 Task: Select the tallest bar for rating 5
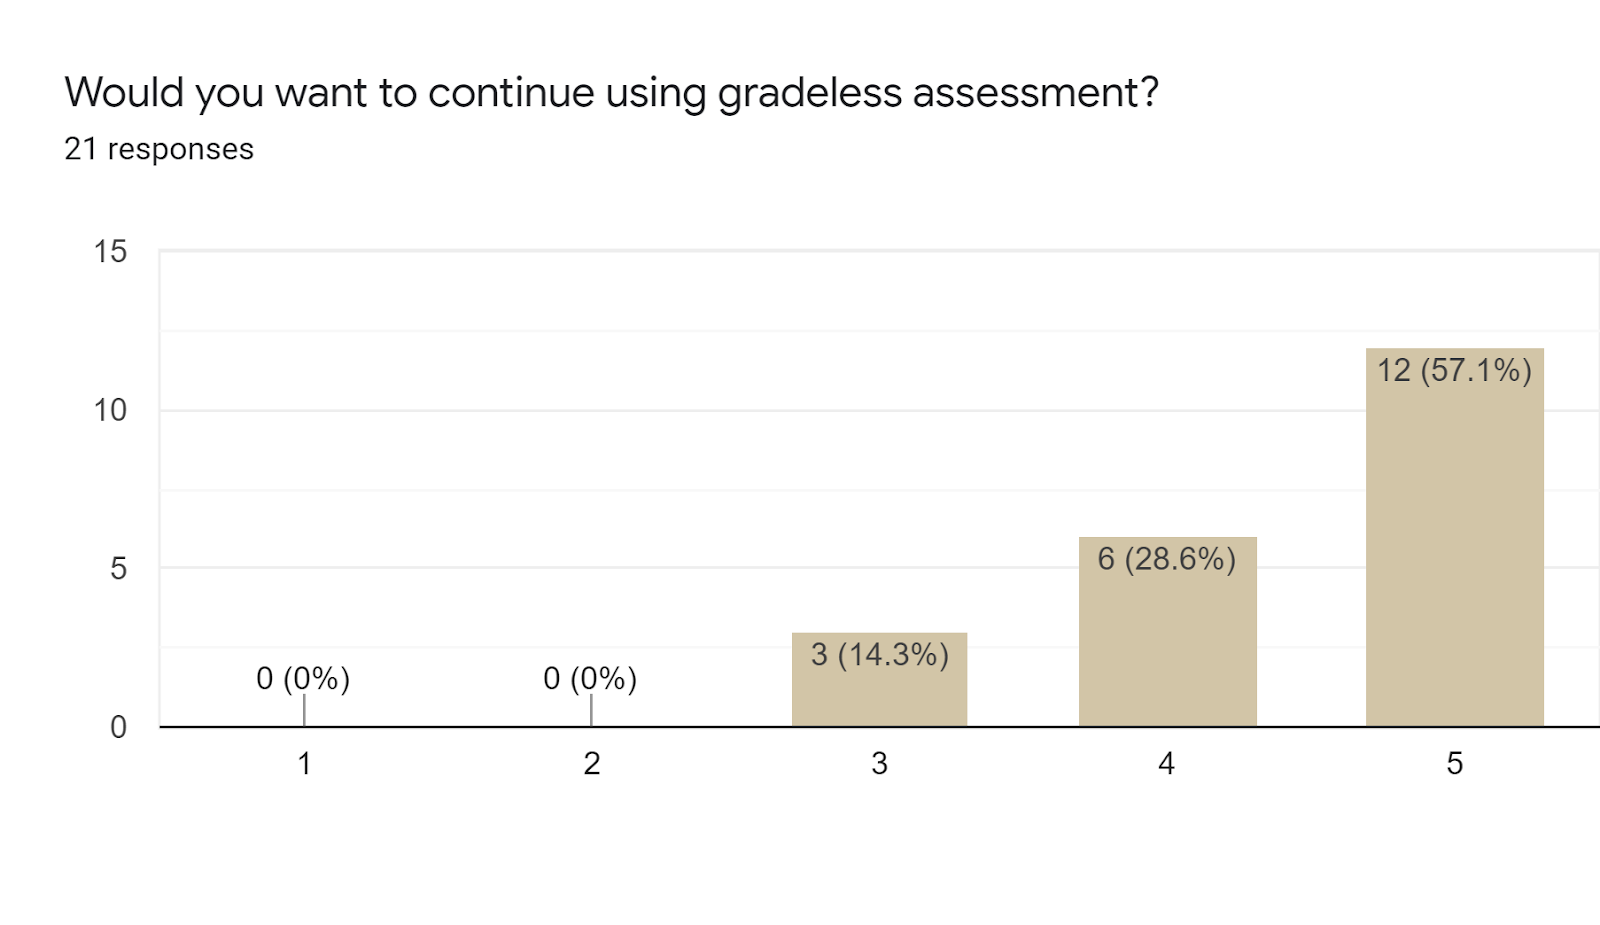[x=1454, y=540]
